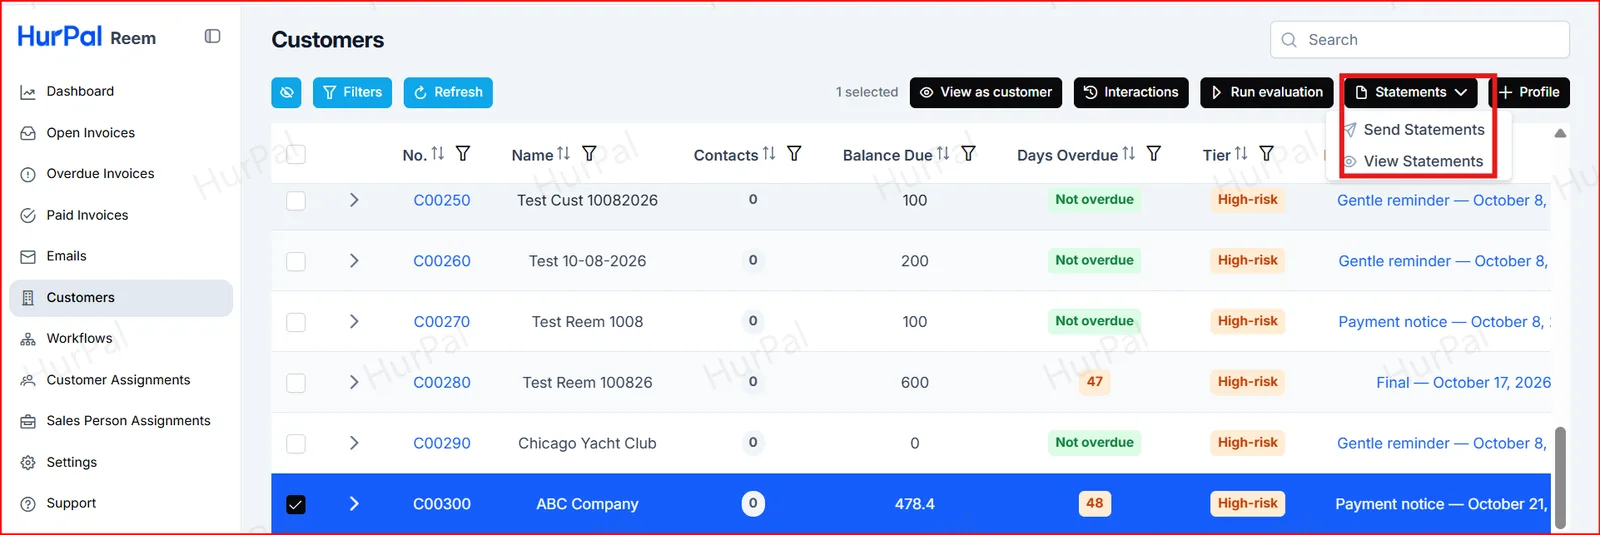The width and height of the screenshot is (1600, 535).
Task: Collapse the sidebar panel icon
Action: point(212,36)
